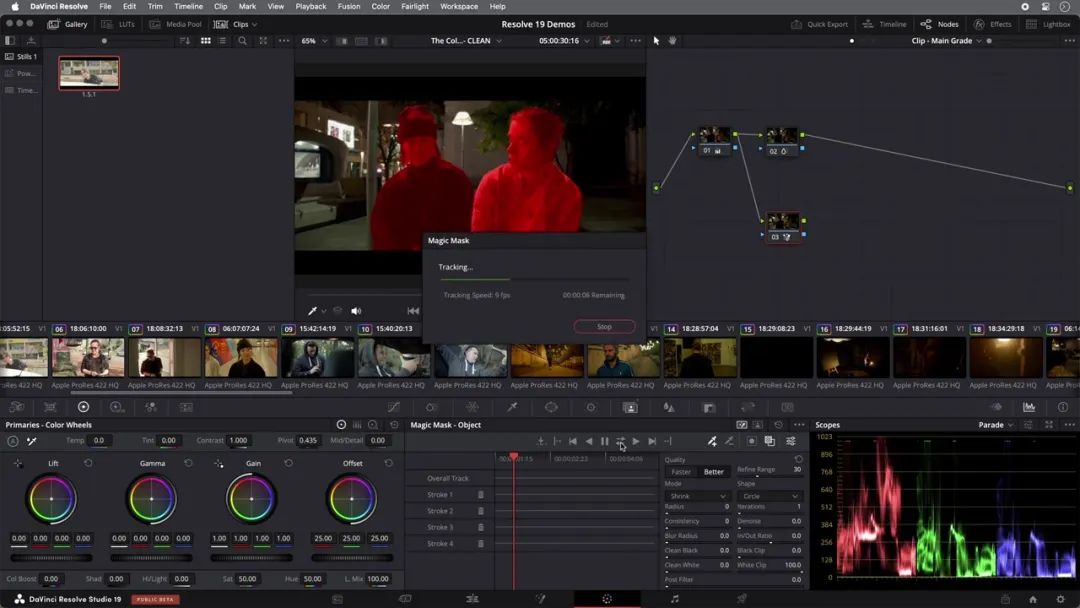Open Shape Circle dropdown

[x=769, y=496]
